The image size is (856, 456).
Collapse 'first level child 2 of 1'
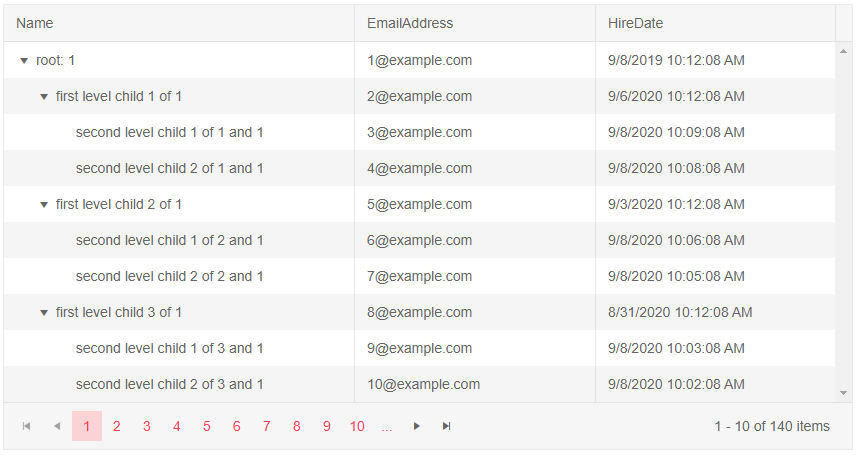(44, 205)
